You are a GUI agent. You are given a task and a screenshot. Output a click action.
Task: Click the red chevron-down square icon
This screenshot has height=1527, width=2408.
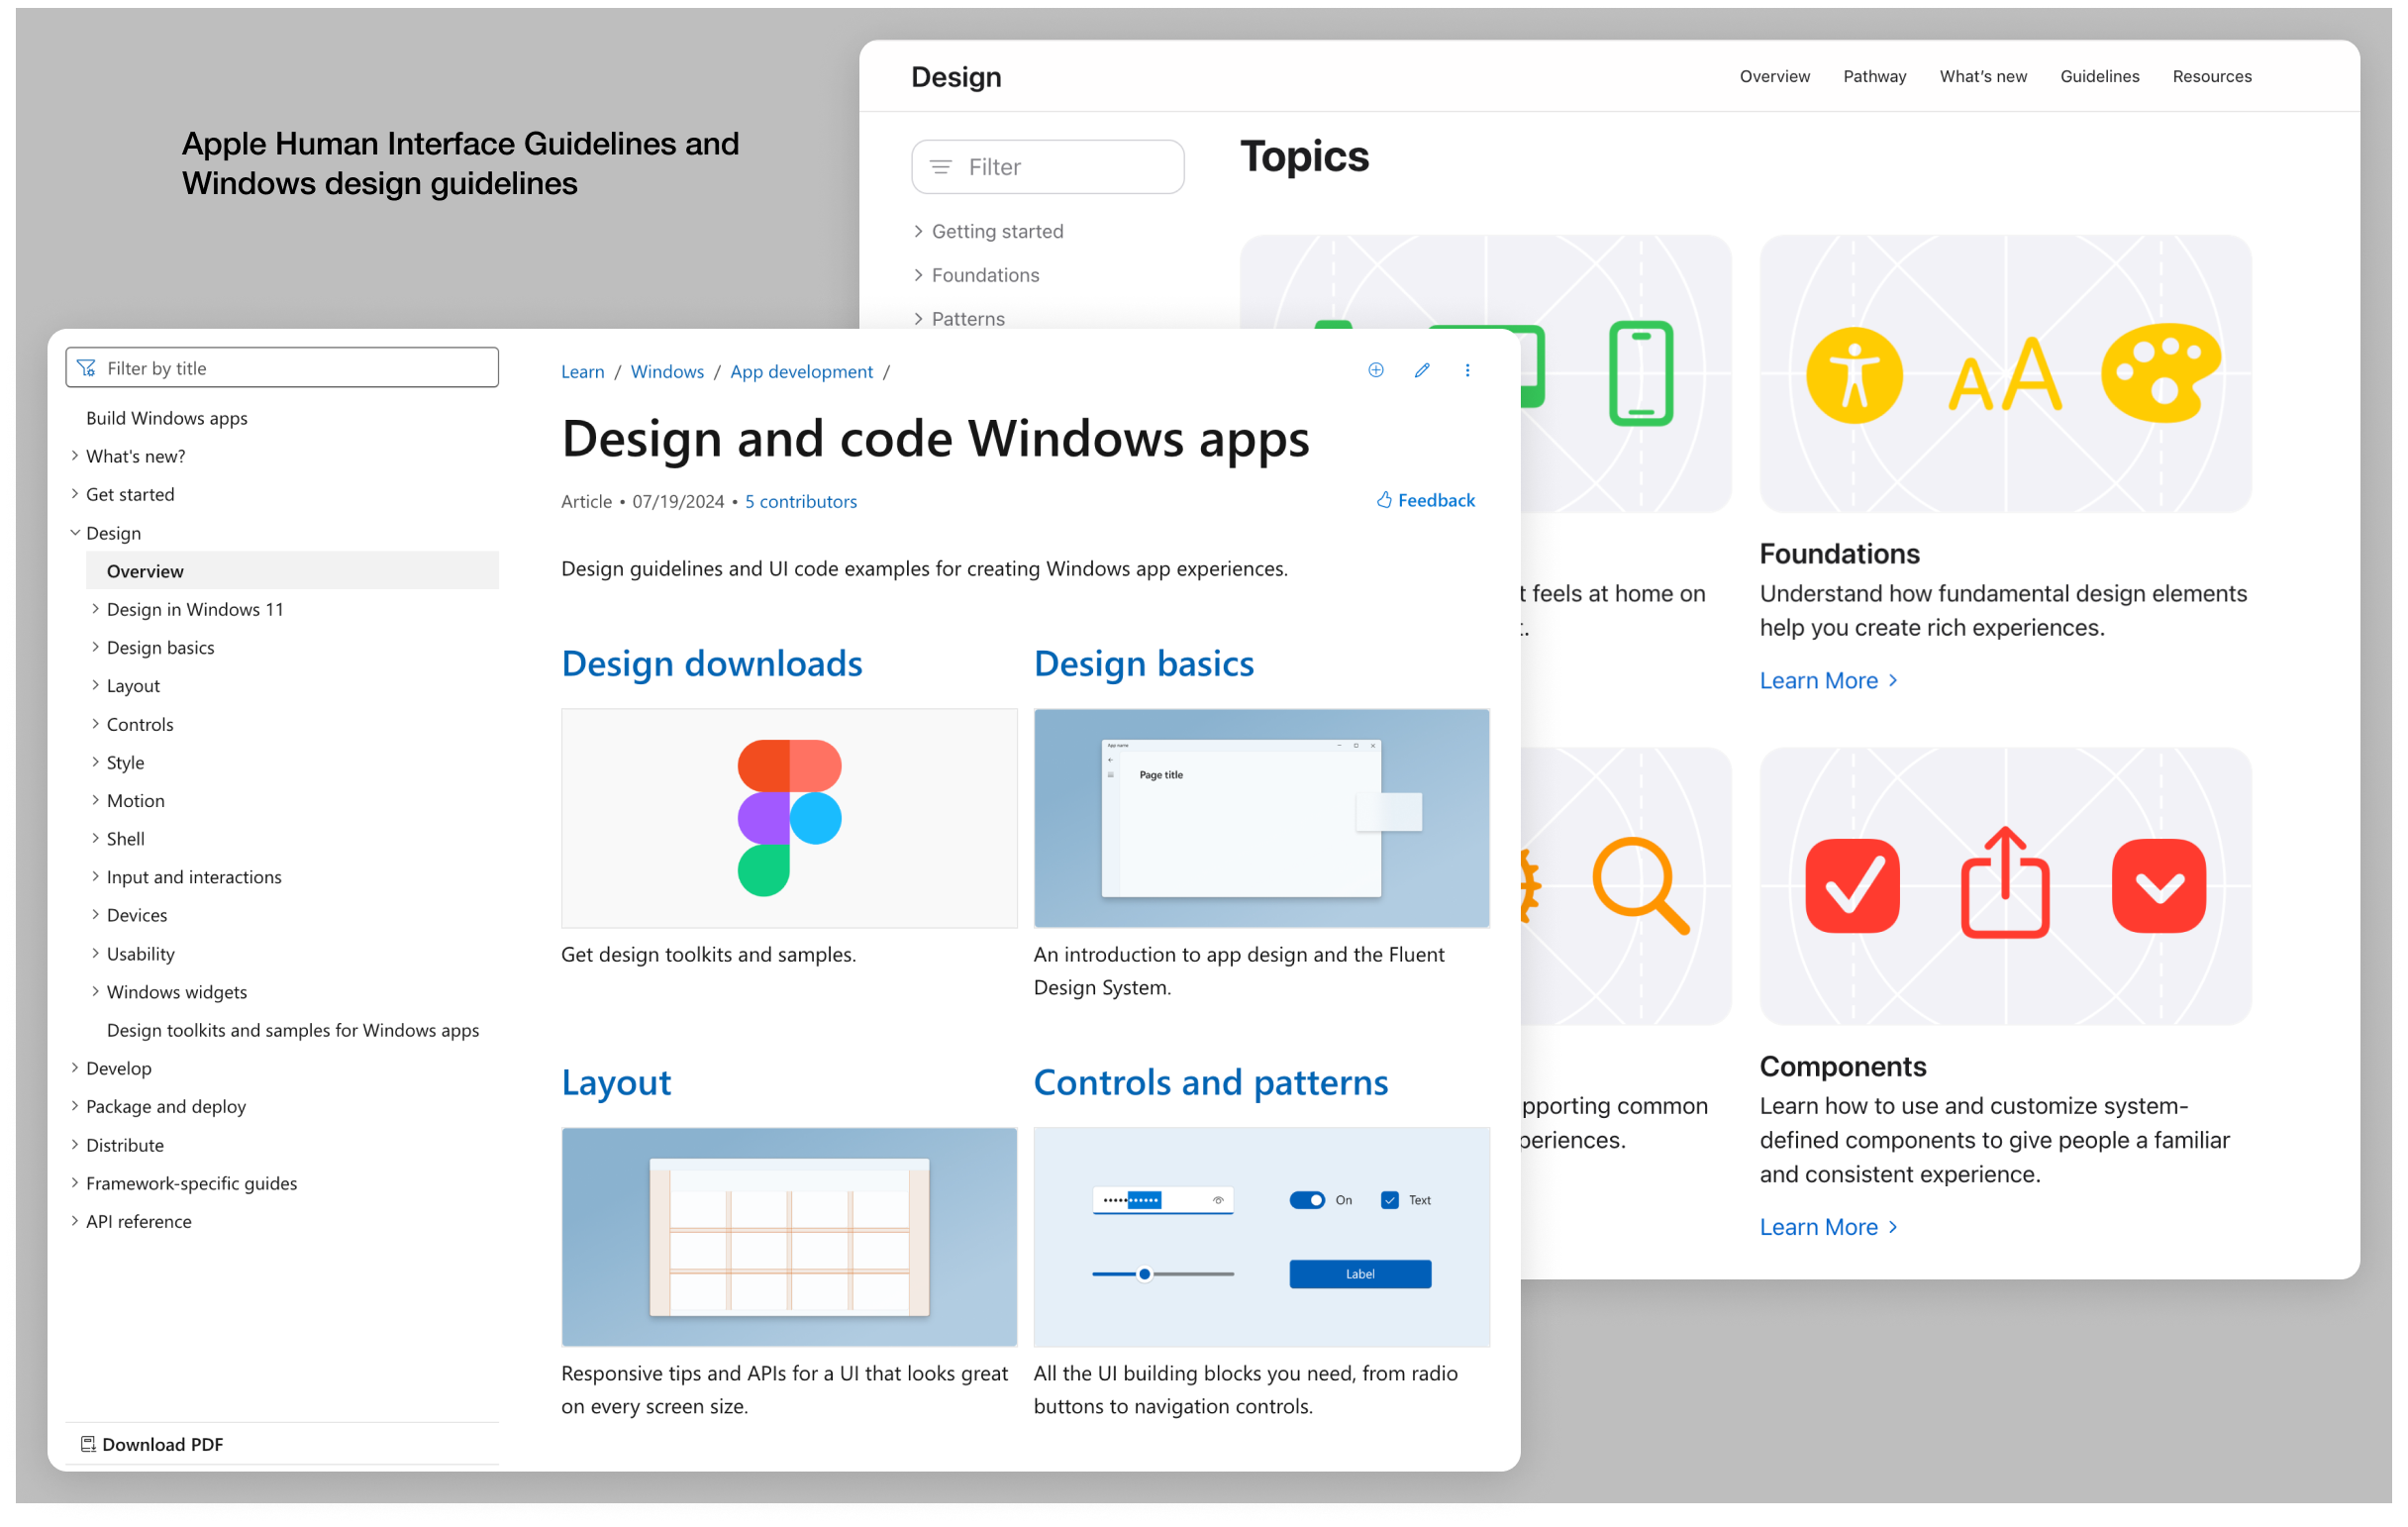pos(2159,886)
